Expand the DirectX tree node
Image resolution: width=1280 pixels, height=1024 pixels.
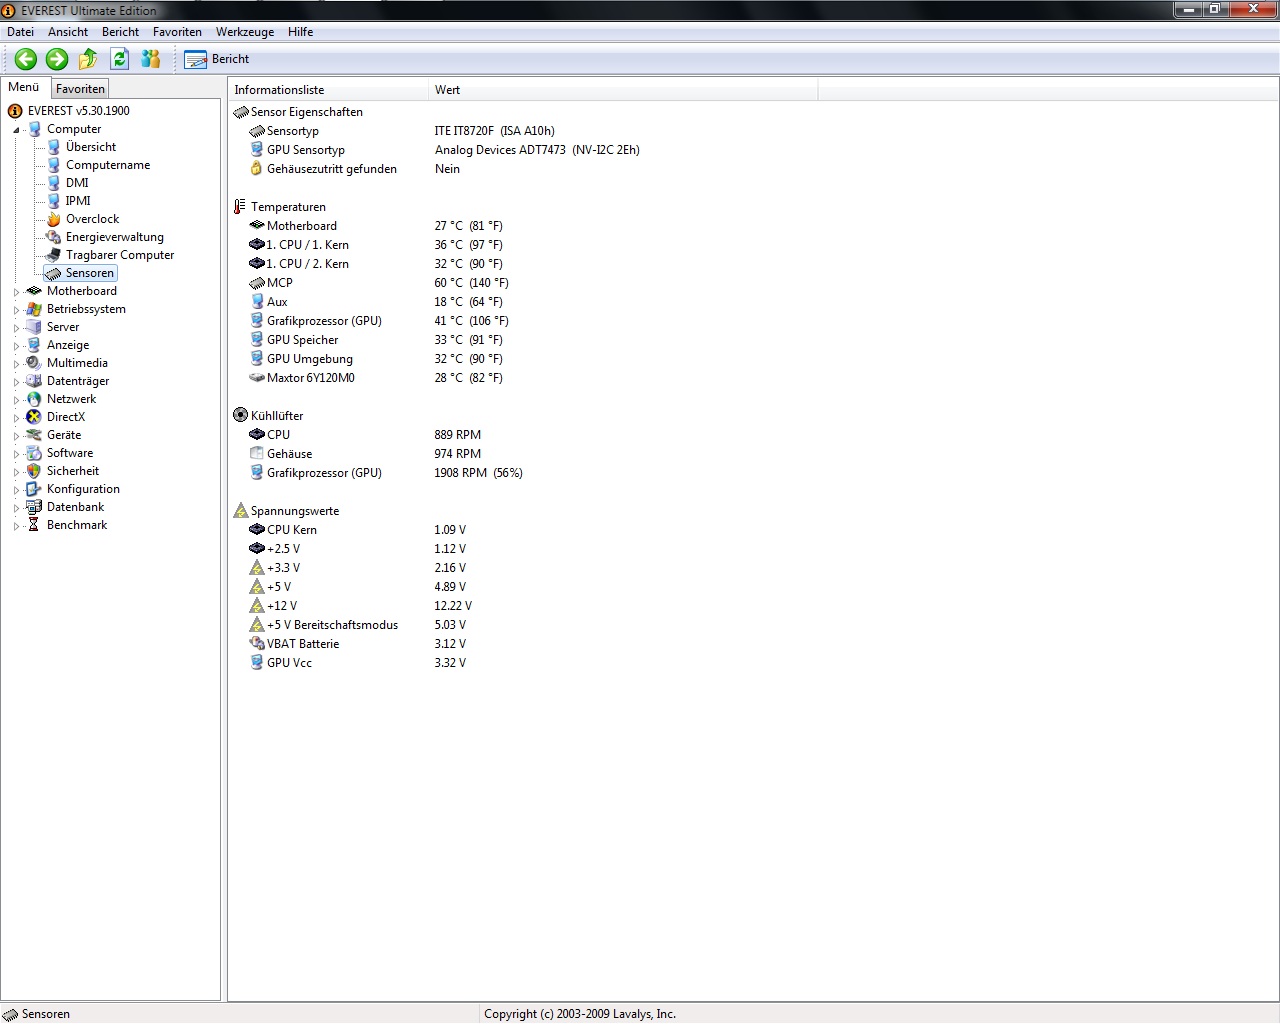pos(16,418)
